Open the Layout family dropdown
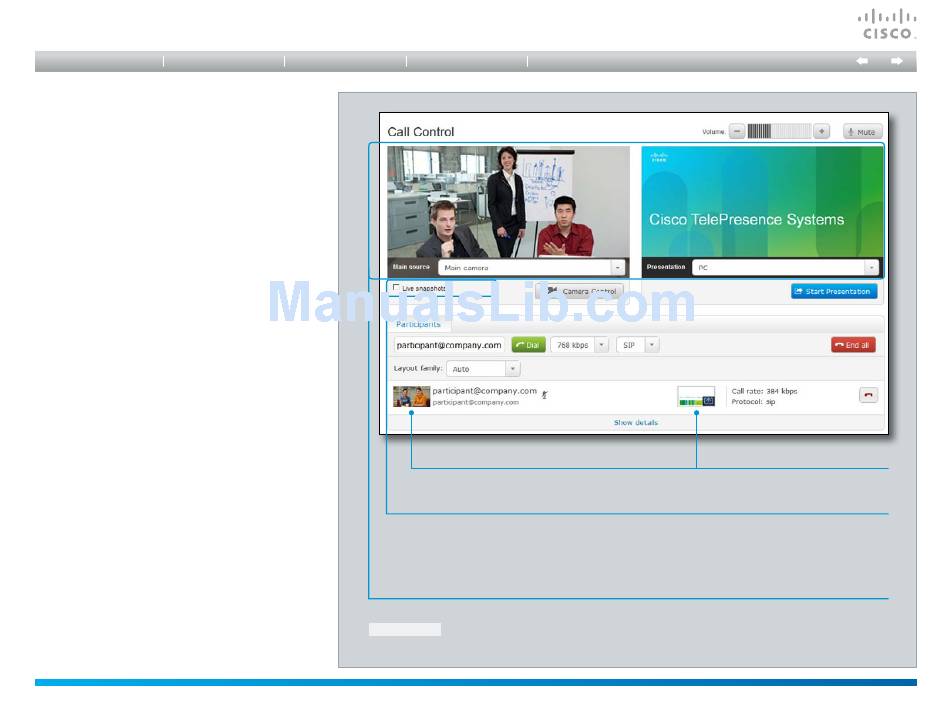The image size is (950, 711). 483,369
